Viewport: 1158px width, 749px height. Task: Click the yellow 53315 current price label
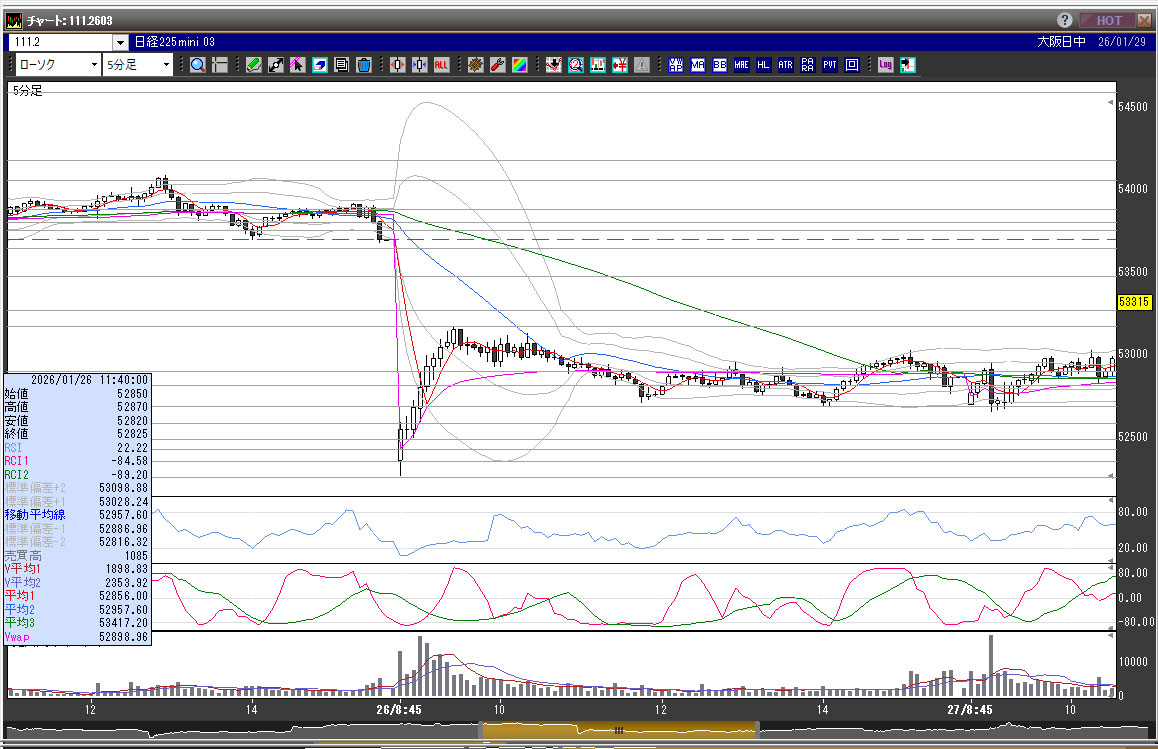[x=1133, y=303]
